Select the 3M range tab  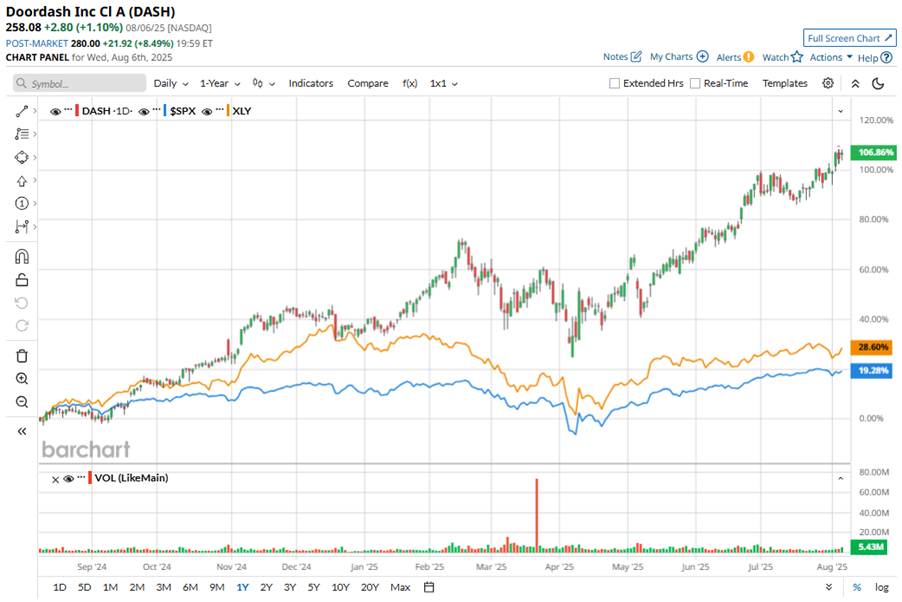(x=163, y=587)
